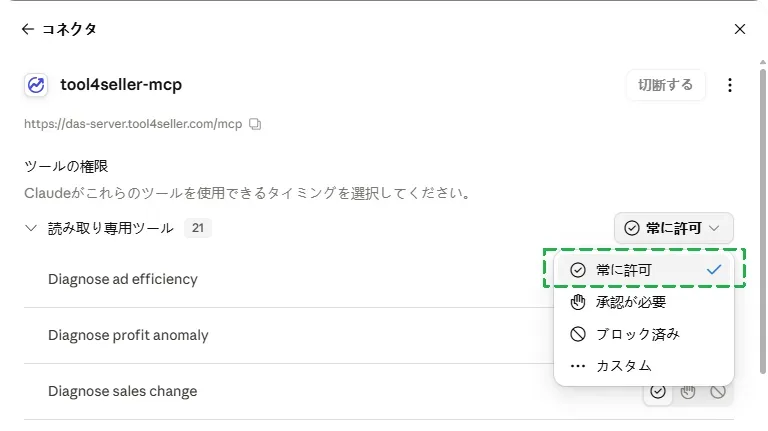Click the tool count badge 21
Viewport: 768px width, 431px height.
[198, 228]
